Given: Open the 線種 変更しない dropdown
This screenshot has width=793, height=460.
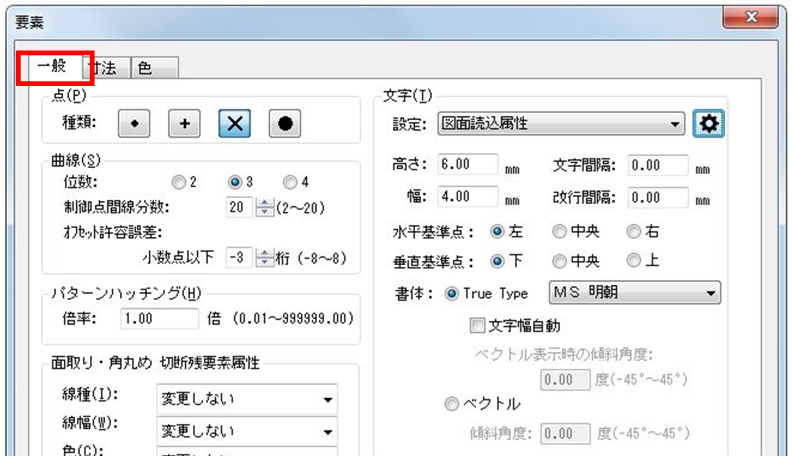Looking at the screenshot, I should click(248, 400).
